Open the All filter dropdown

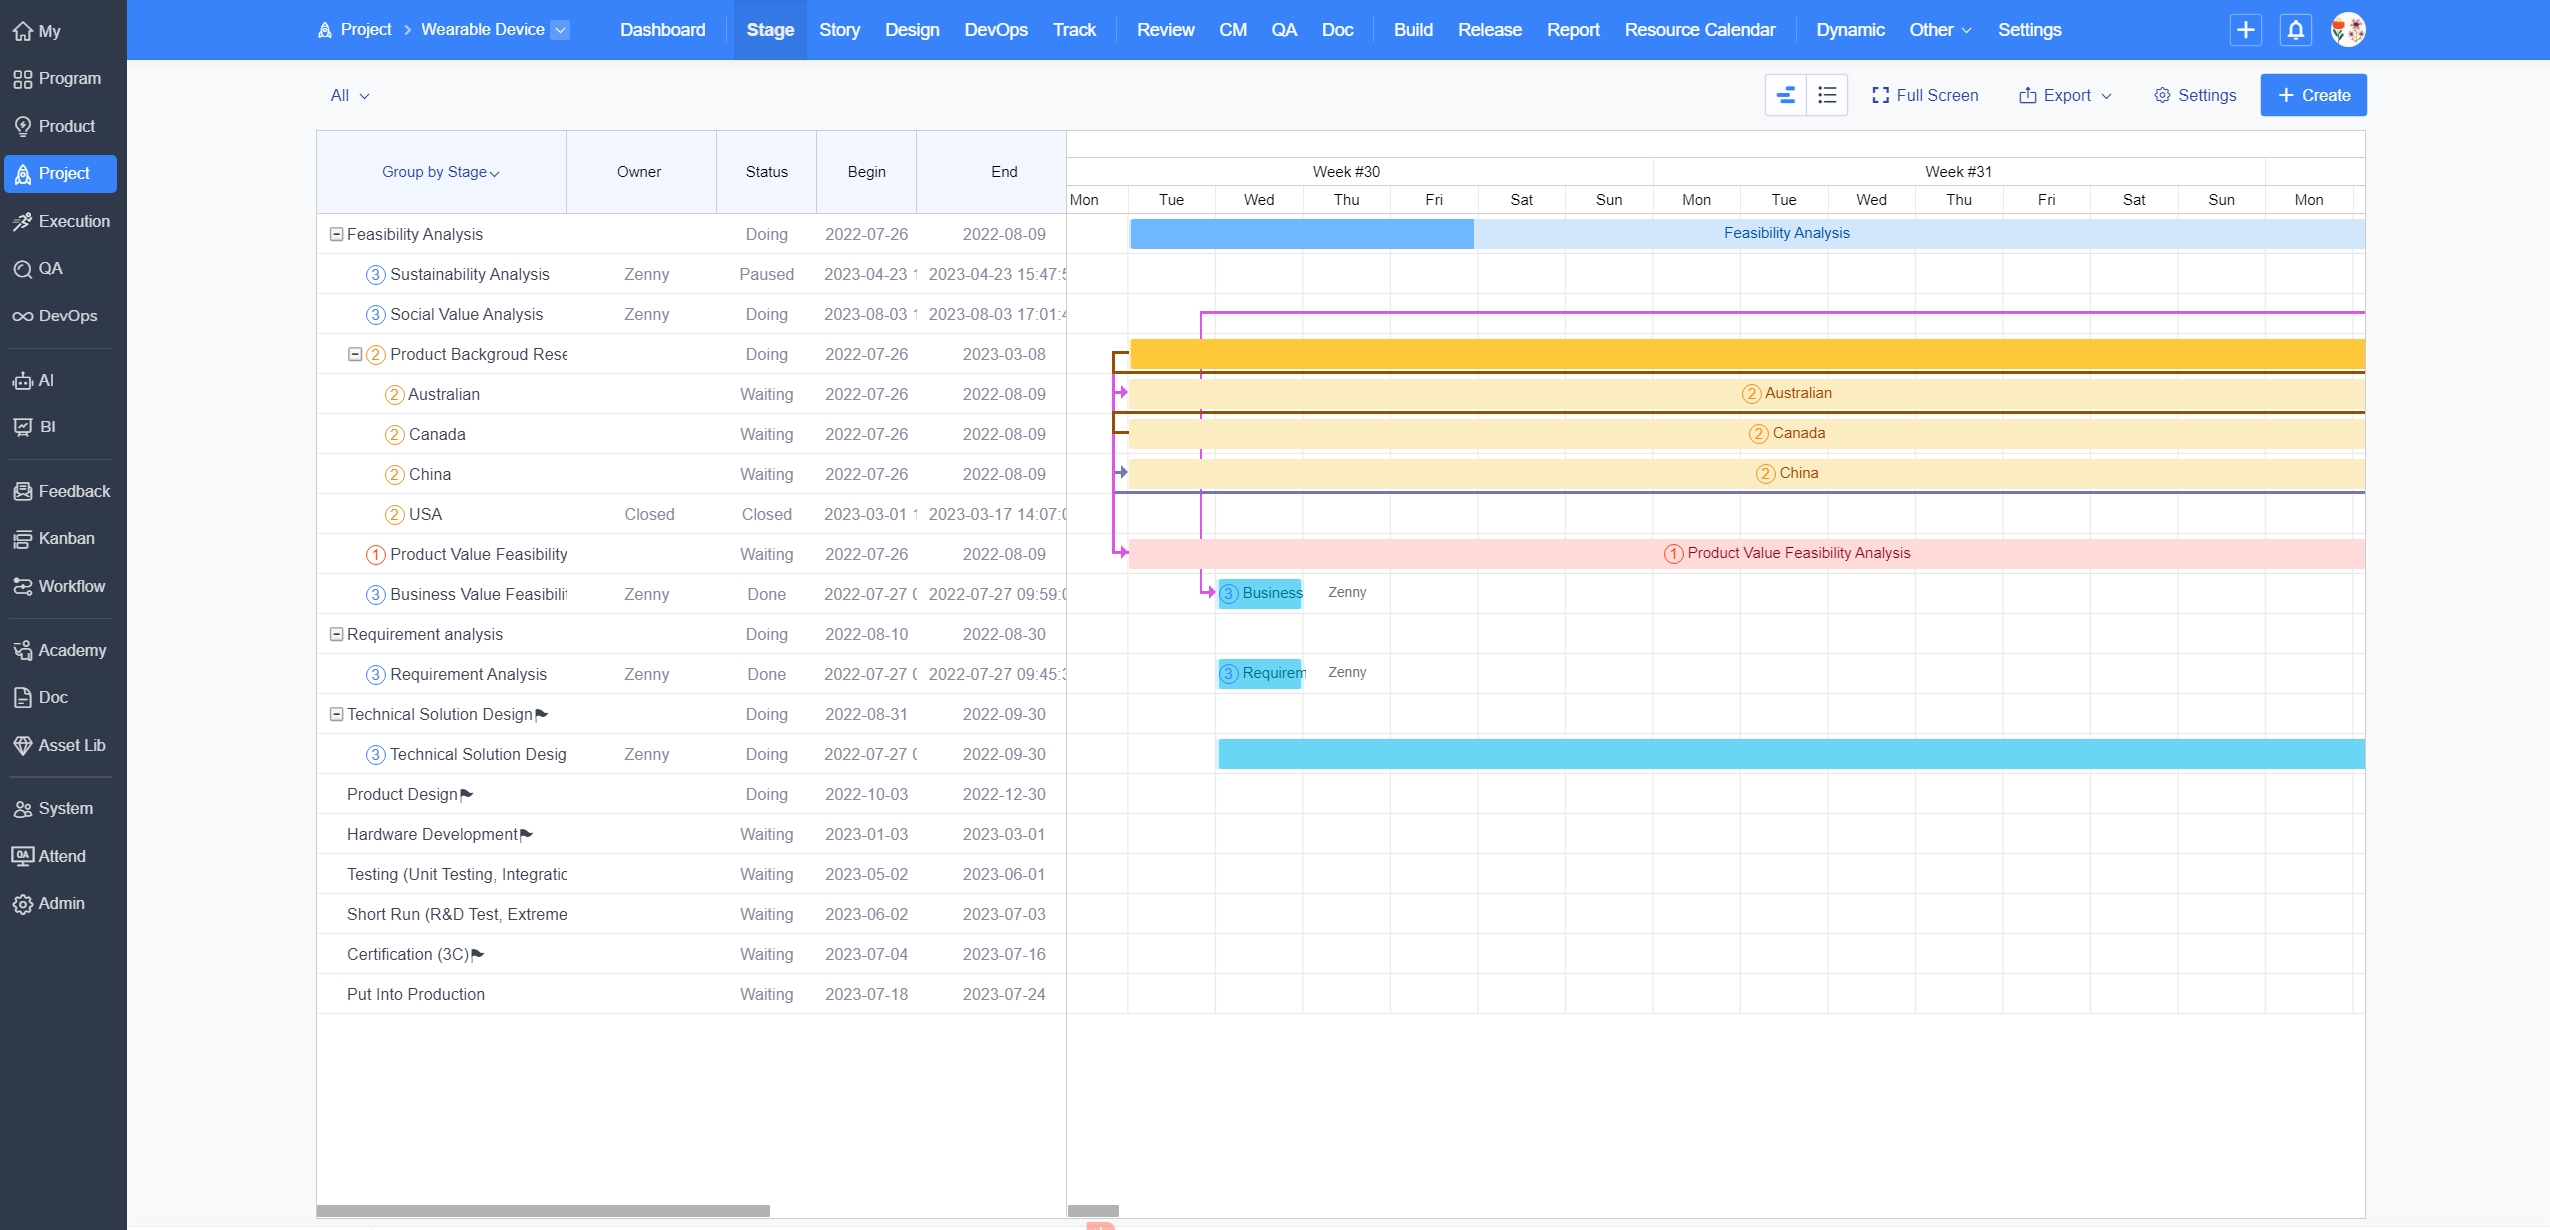(x=349, y=95)
